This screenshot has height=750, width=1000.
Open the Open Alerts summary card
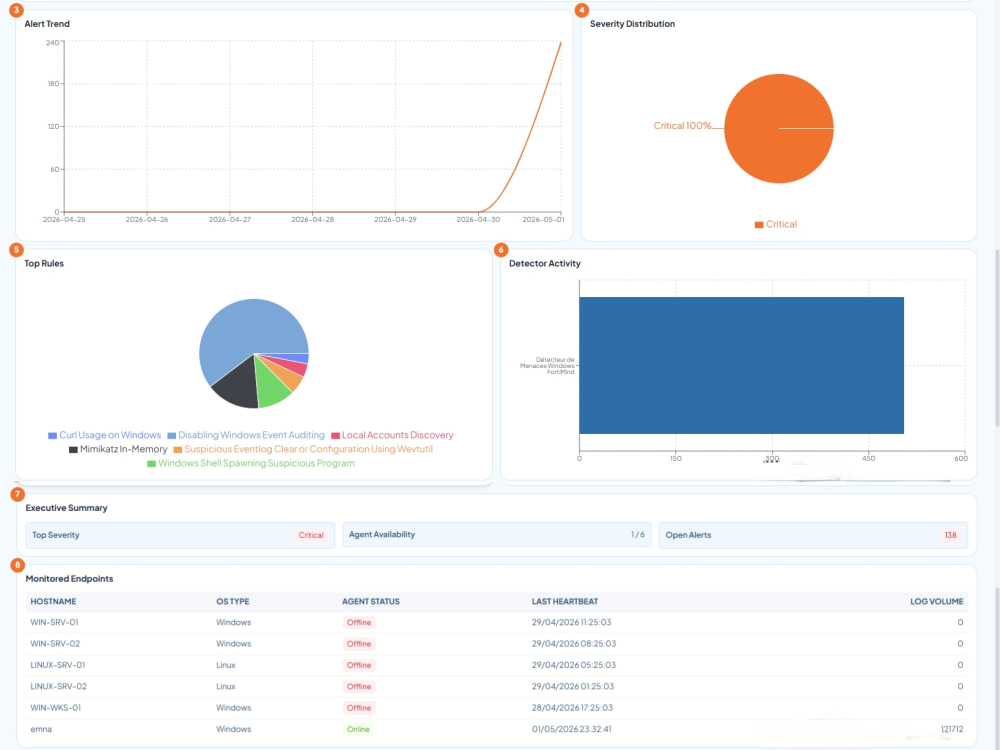[813, 535]
